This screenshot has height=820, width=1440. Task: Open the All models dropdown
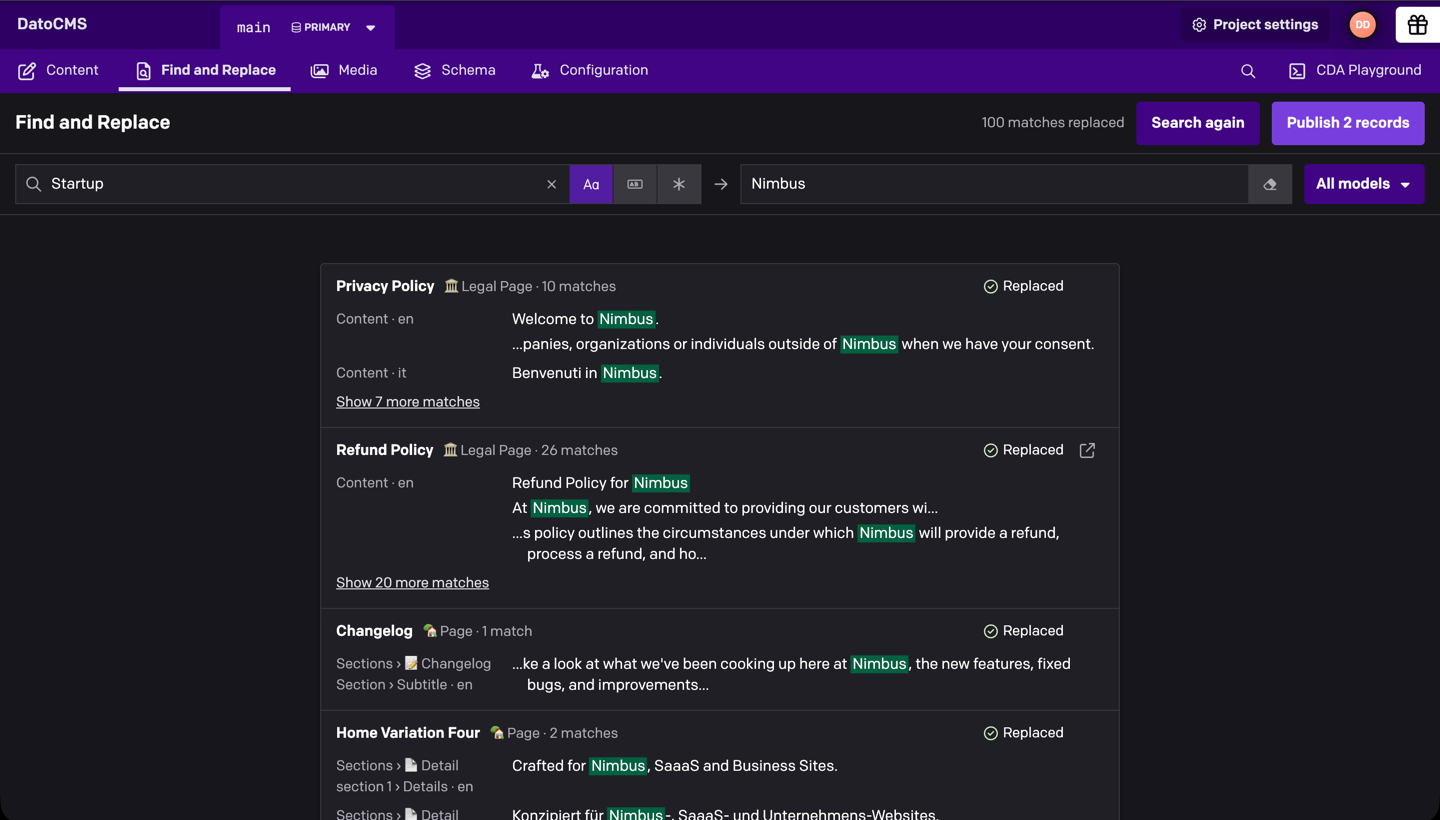tap(1364, 184)
